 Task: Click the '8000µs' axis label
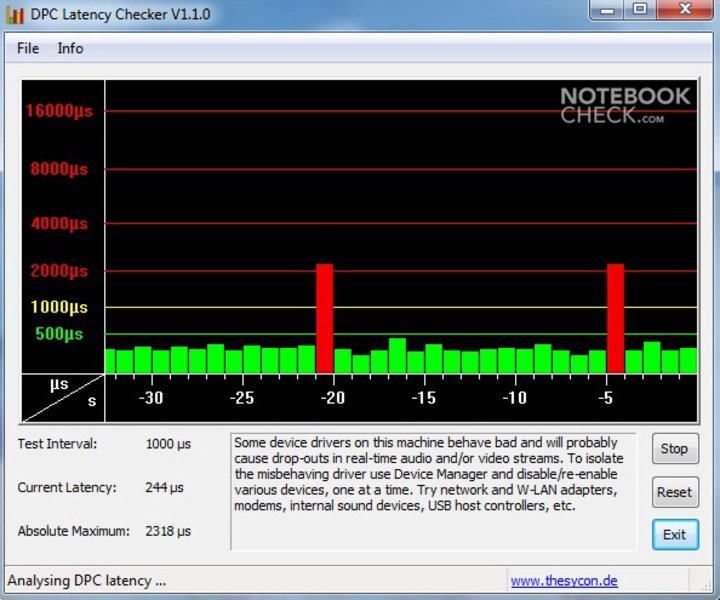(59, 169)
